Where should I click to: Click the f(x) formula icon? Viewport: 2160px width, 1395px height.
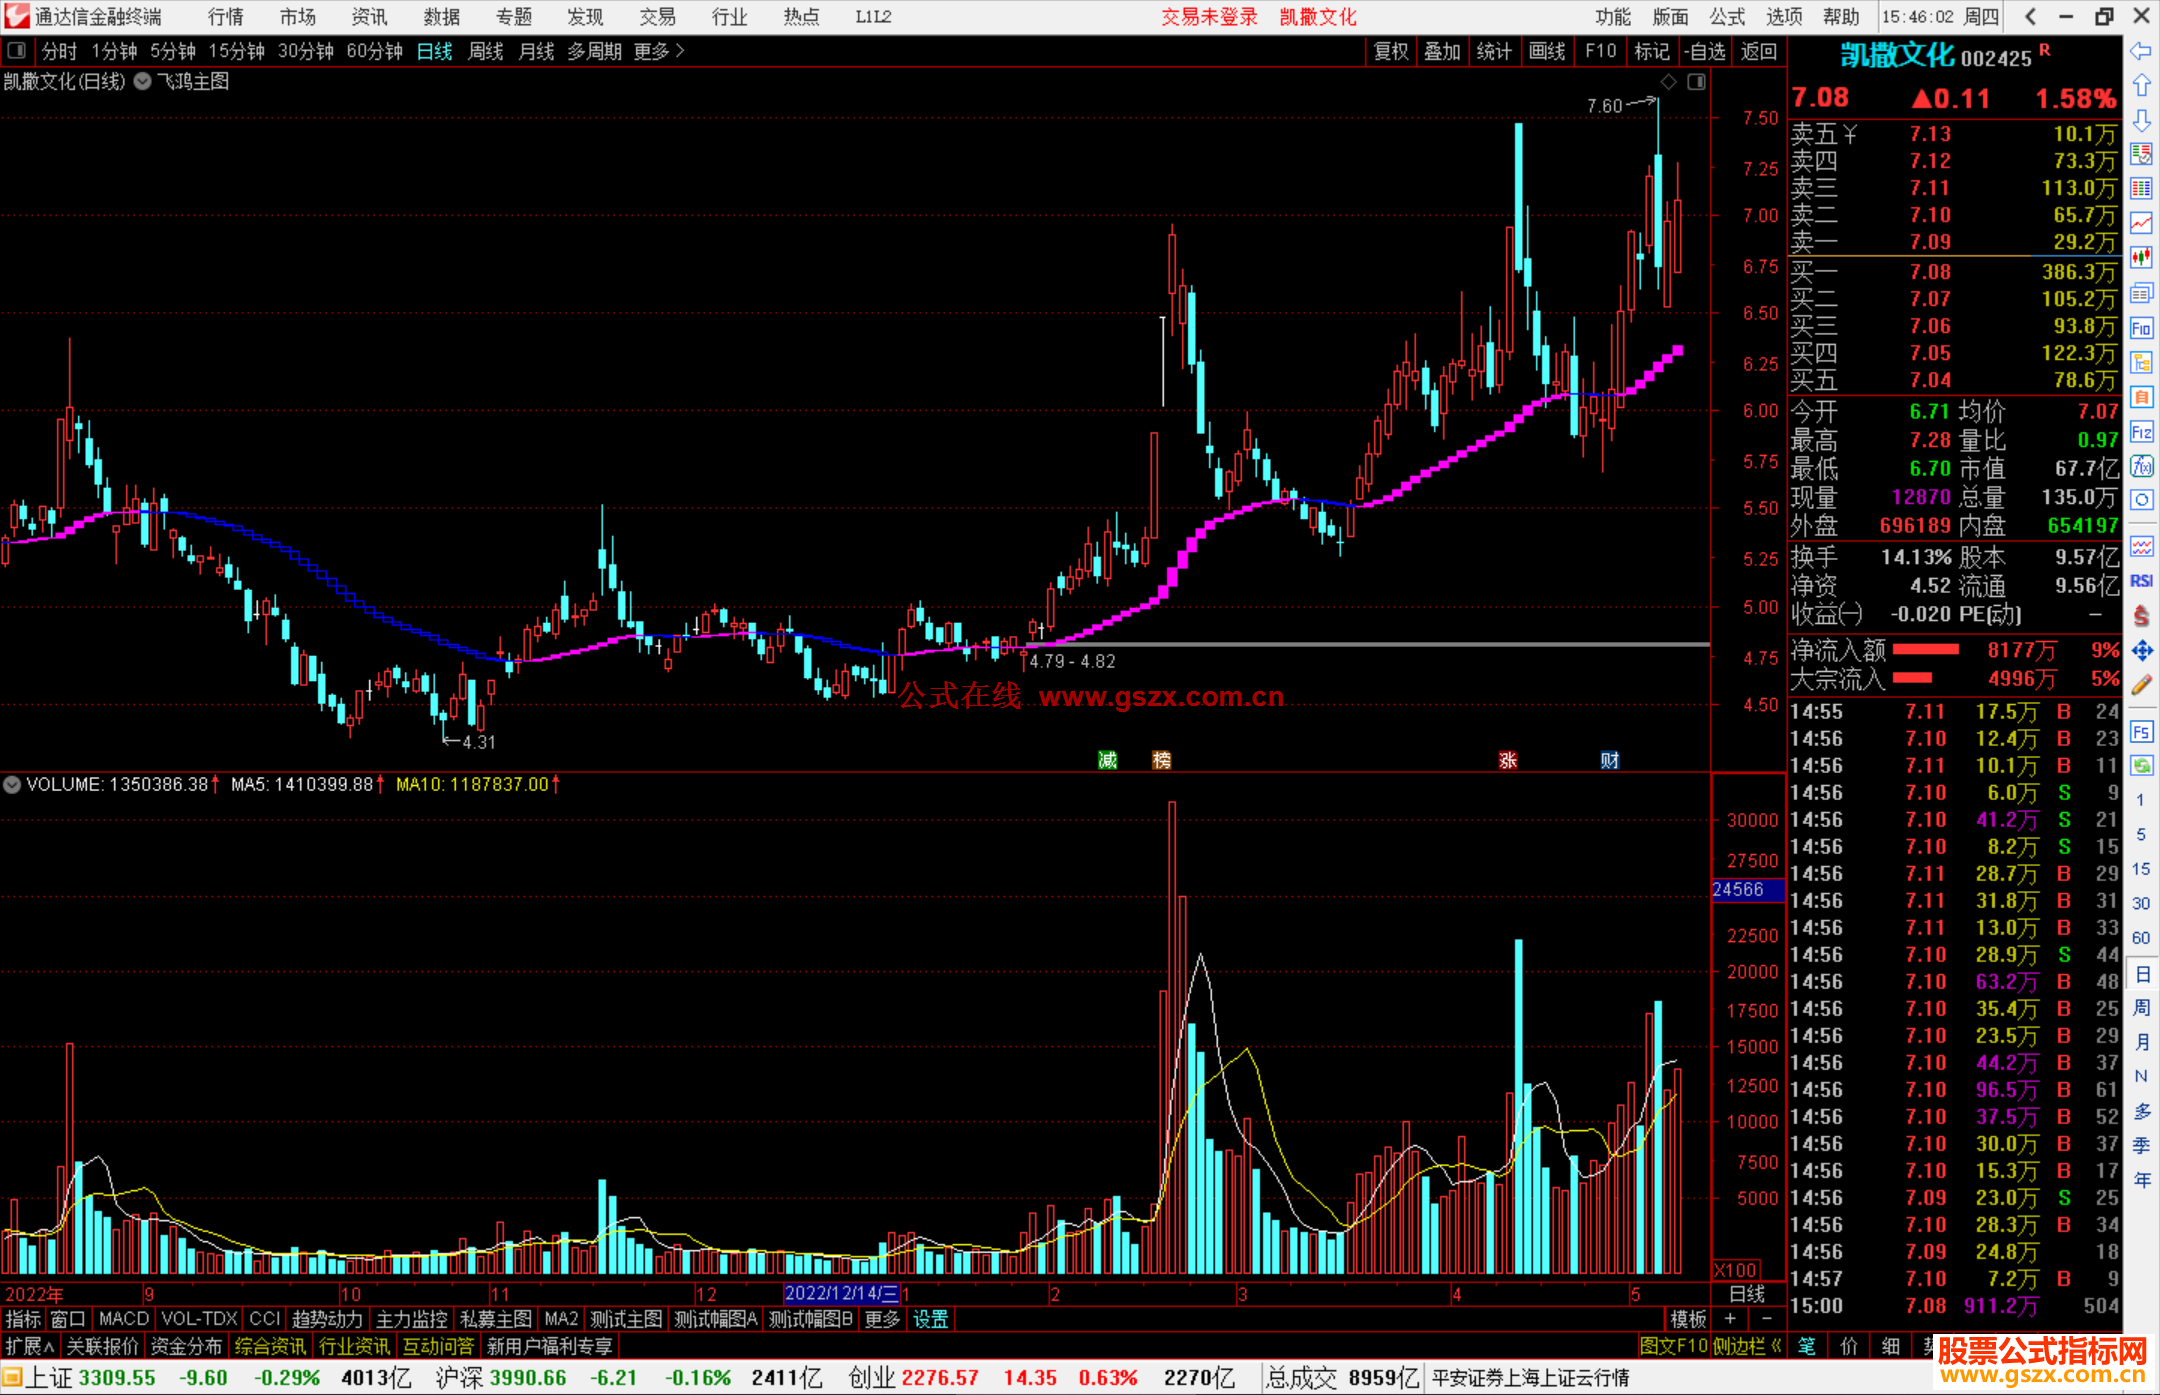(2141, 466)
